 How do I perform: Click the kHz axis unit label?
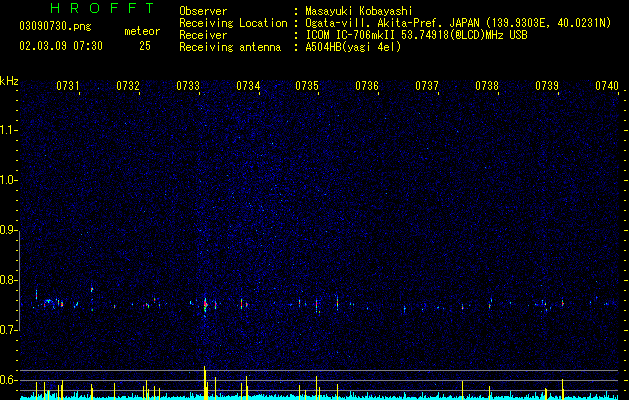coord(9,81)
